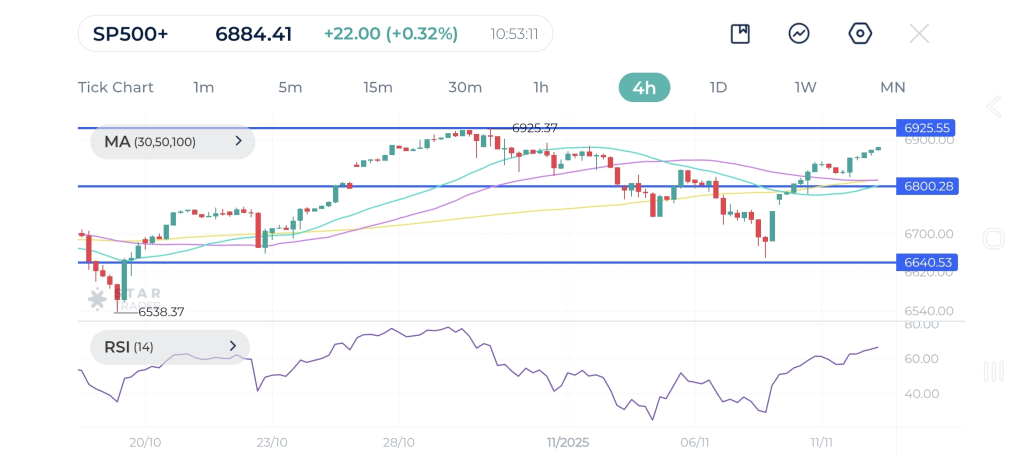The width and height of the screenshot is (1024, 473).
Task: Select the 6640.53 support line label
Action: (927, 262)
